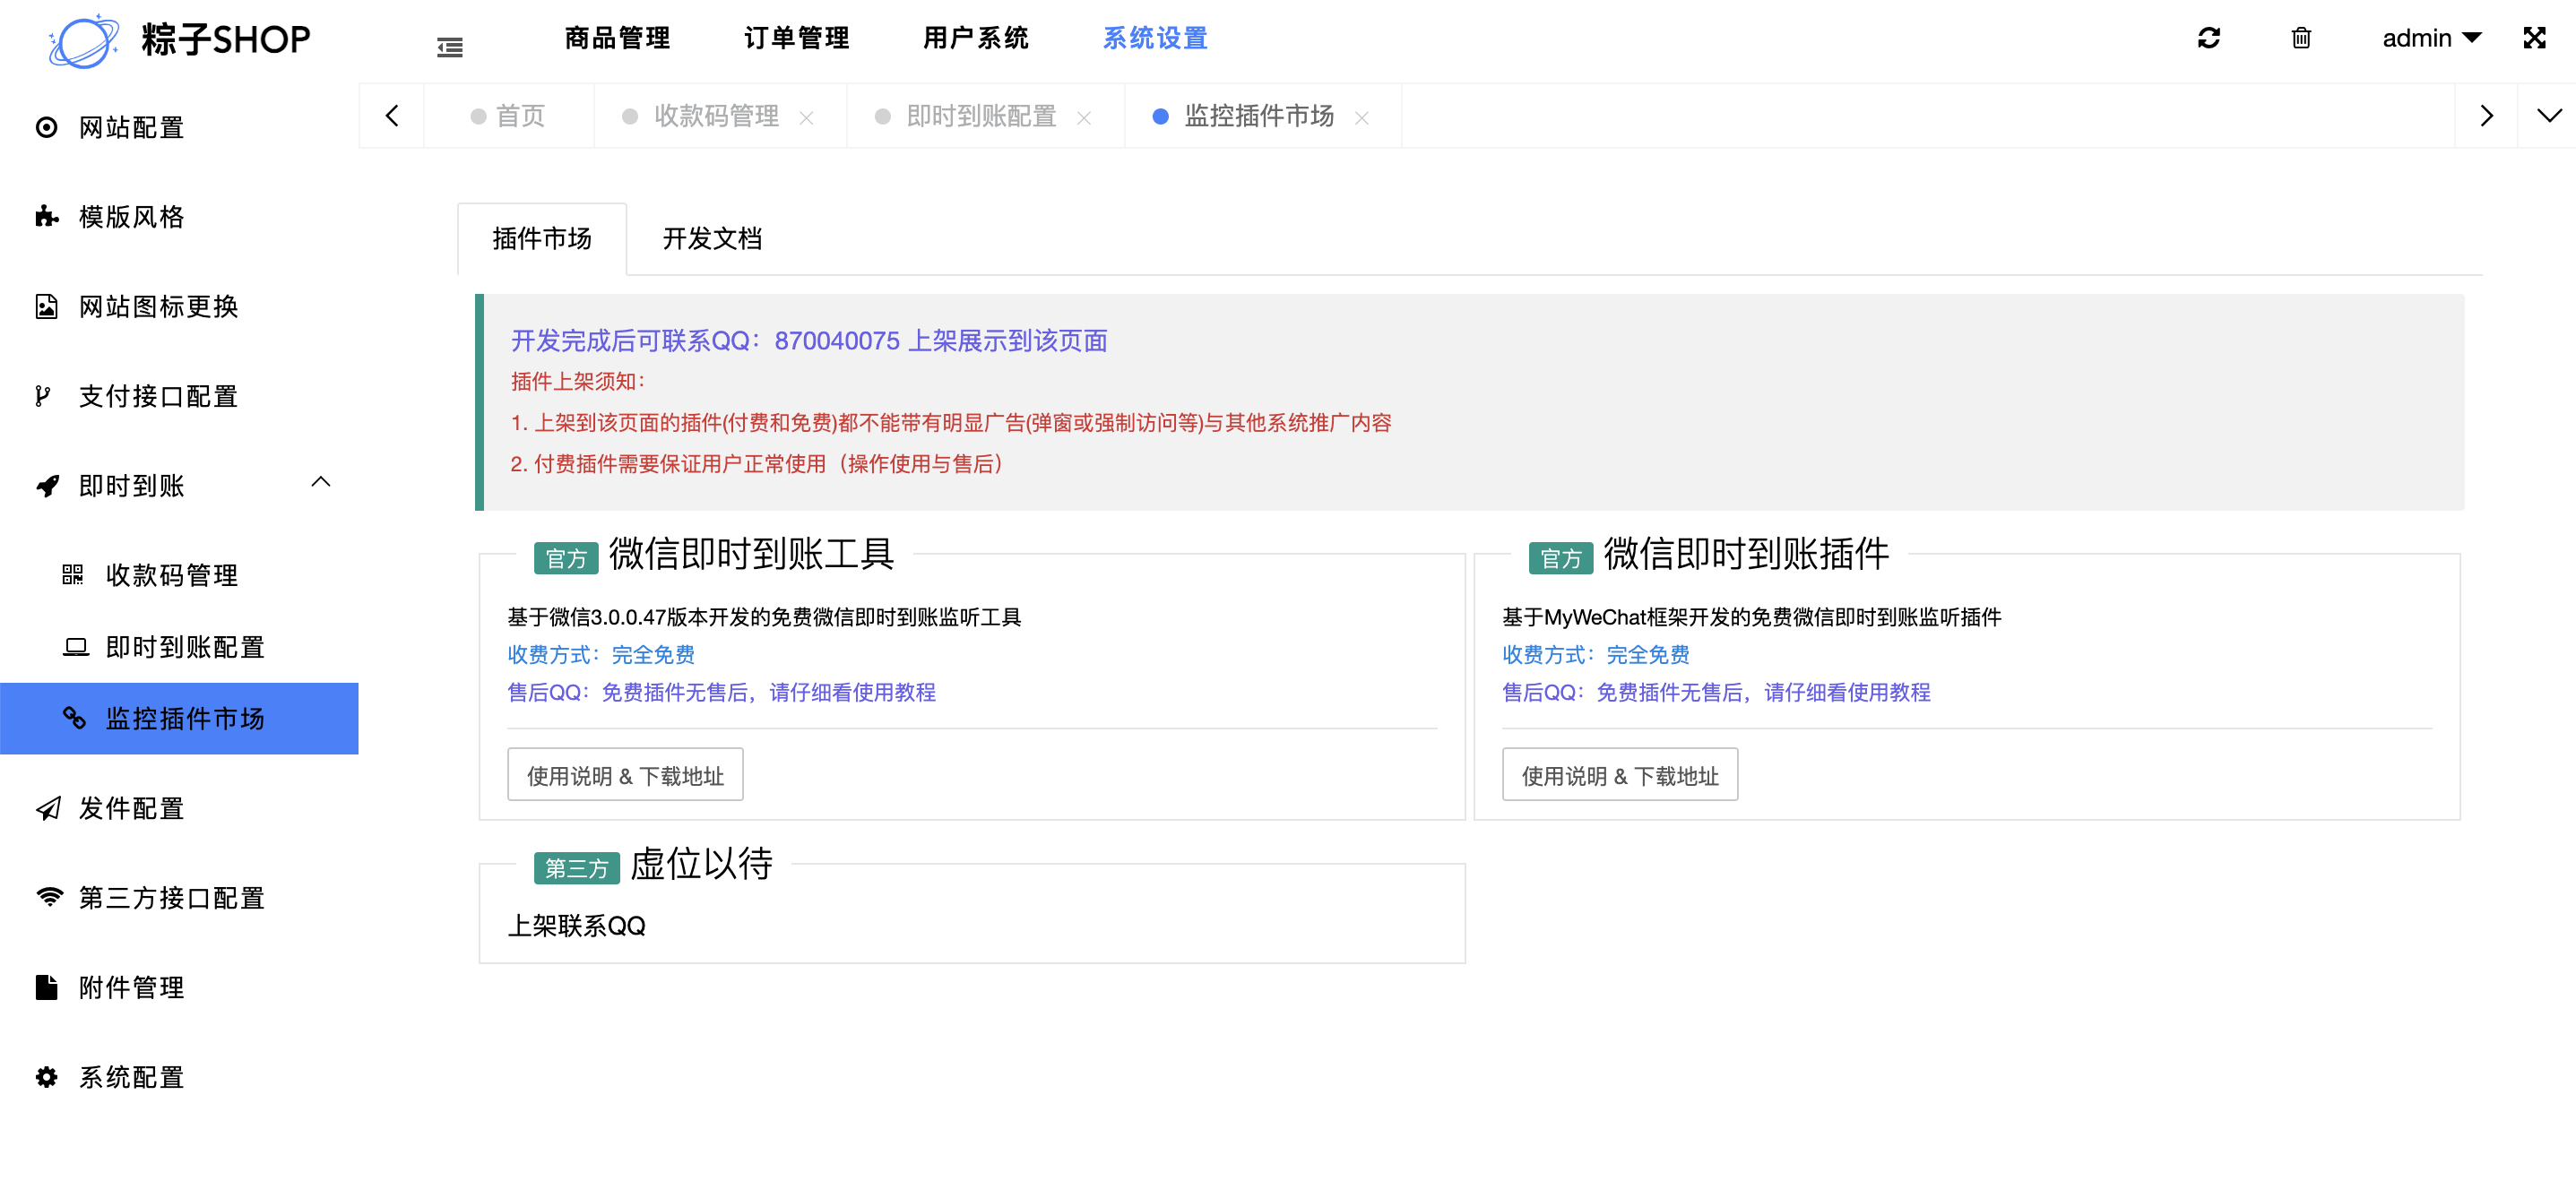
Task: Open the 订单管理 top menu
Action: click(x=796, y=38)
